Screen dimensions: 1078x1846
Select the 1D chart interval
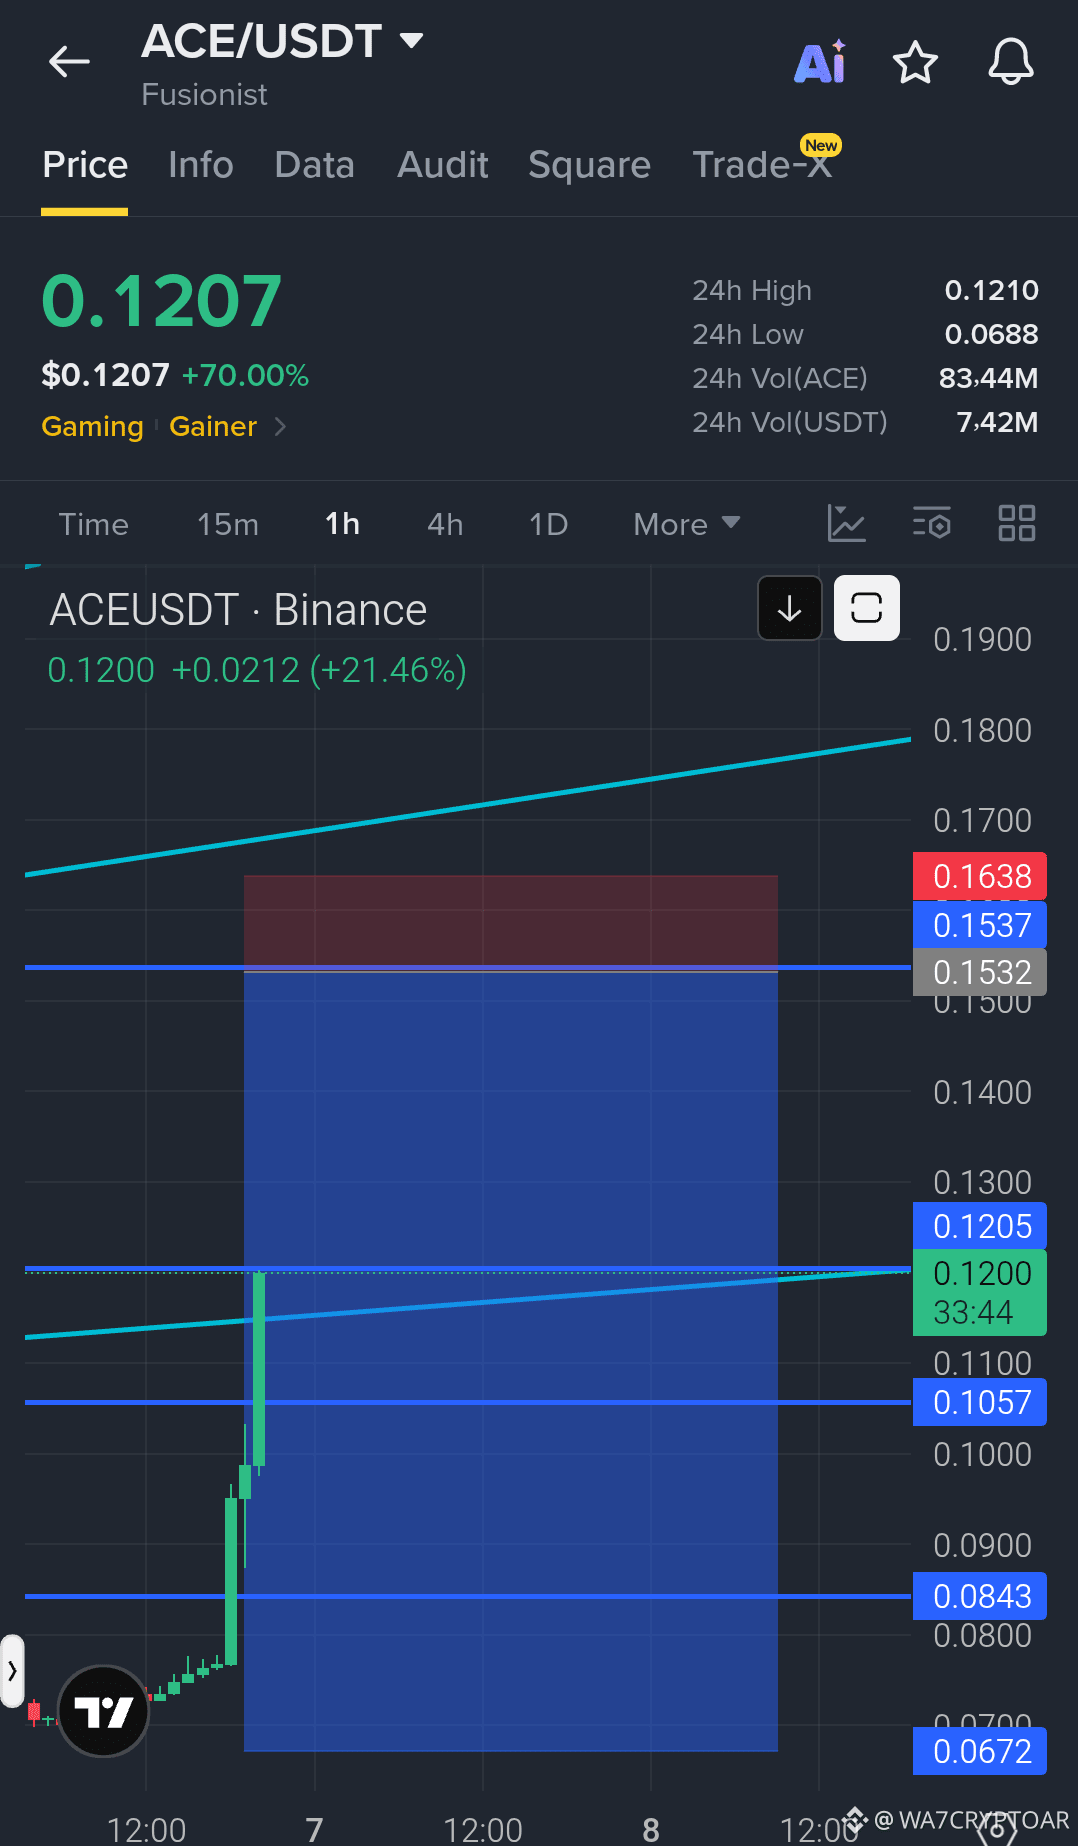click(x=548, y=525)
